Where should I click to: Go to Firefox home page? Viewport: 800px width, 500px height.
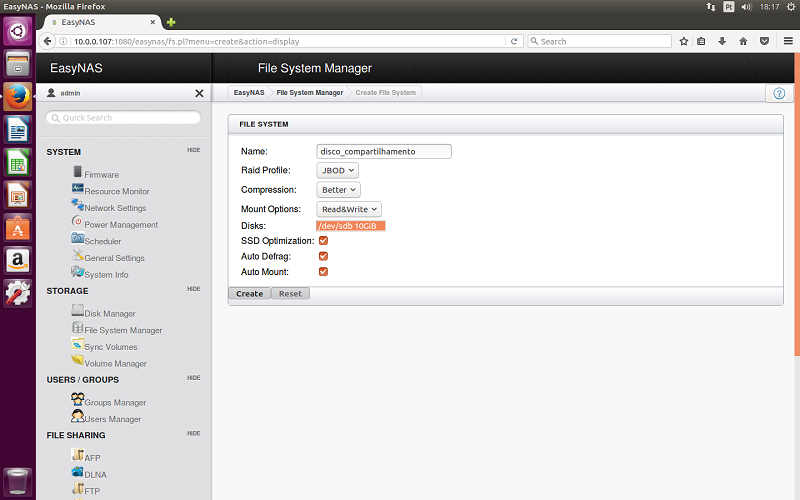click(x=743, y=41)
